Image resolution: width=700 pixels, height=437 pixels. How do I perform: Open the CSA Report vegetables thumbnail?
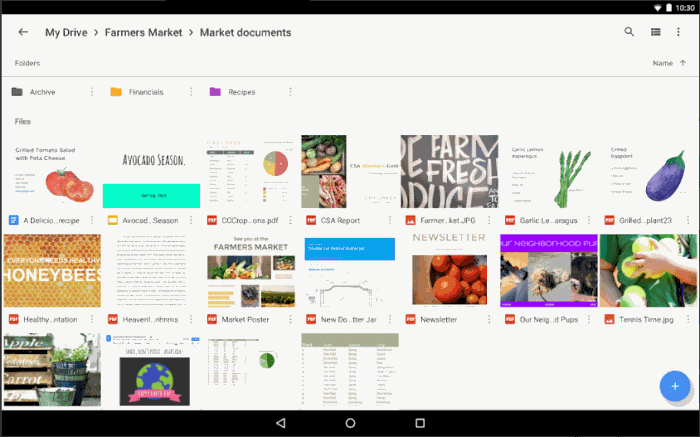coord(350,171)
